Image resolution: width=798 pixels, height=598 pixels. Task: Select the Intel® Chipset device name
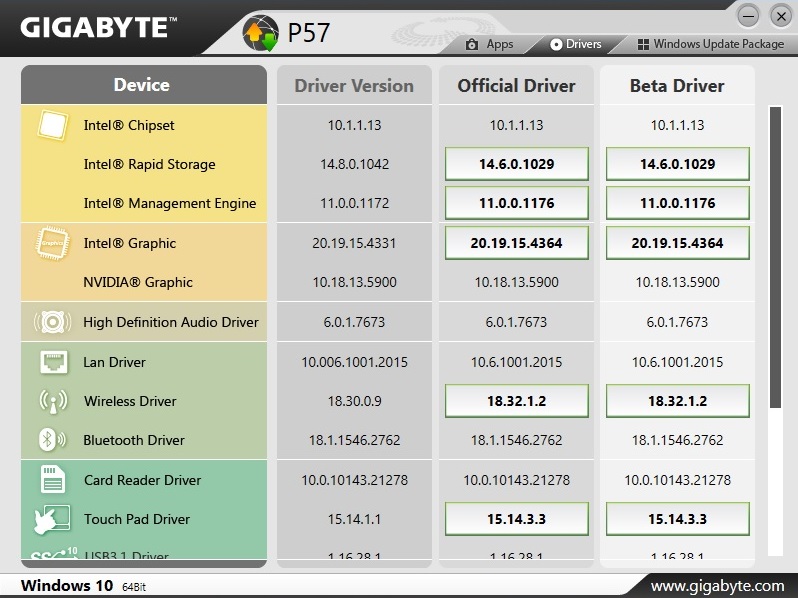pyautogui.click(x=129, y=125)
